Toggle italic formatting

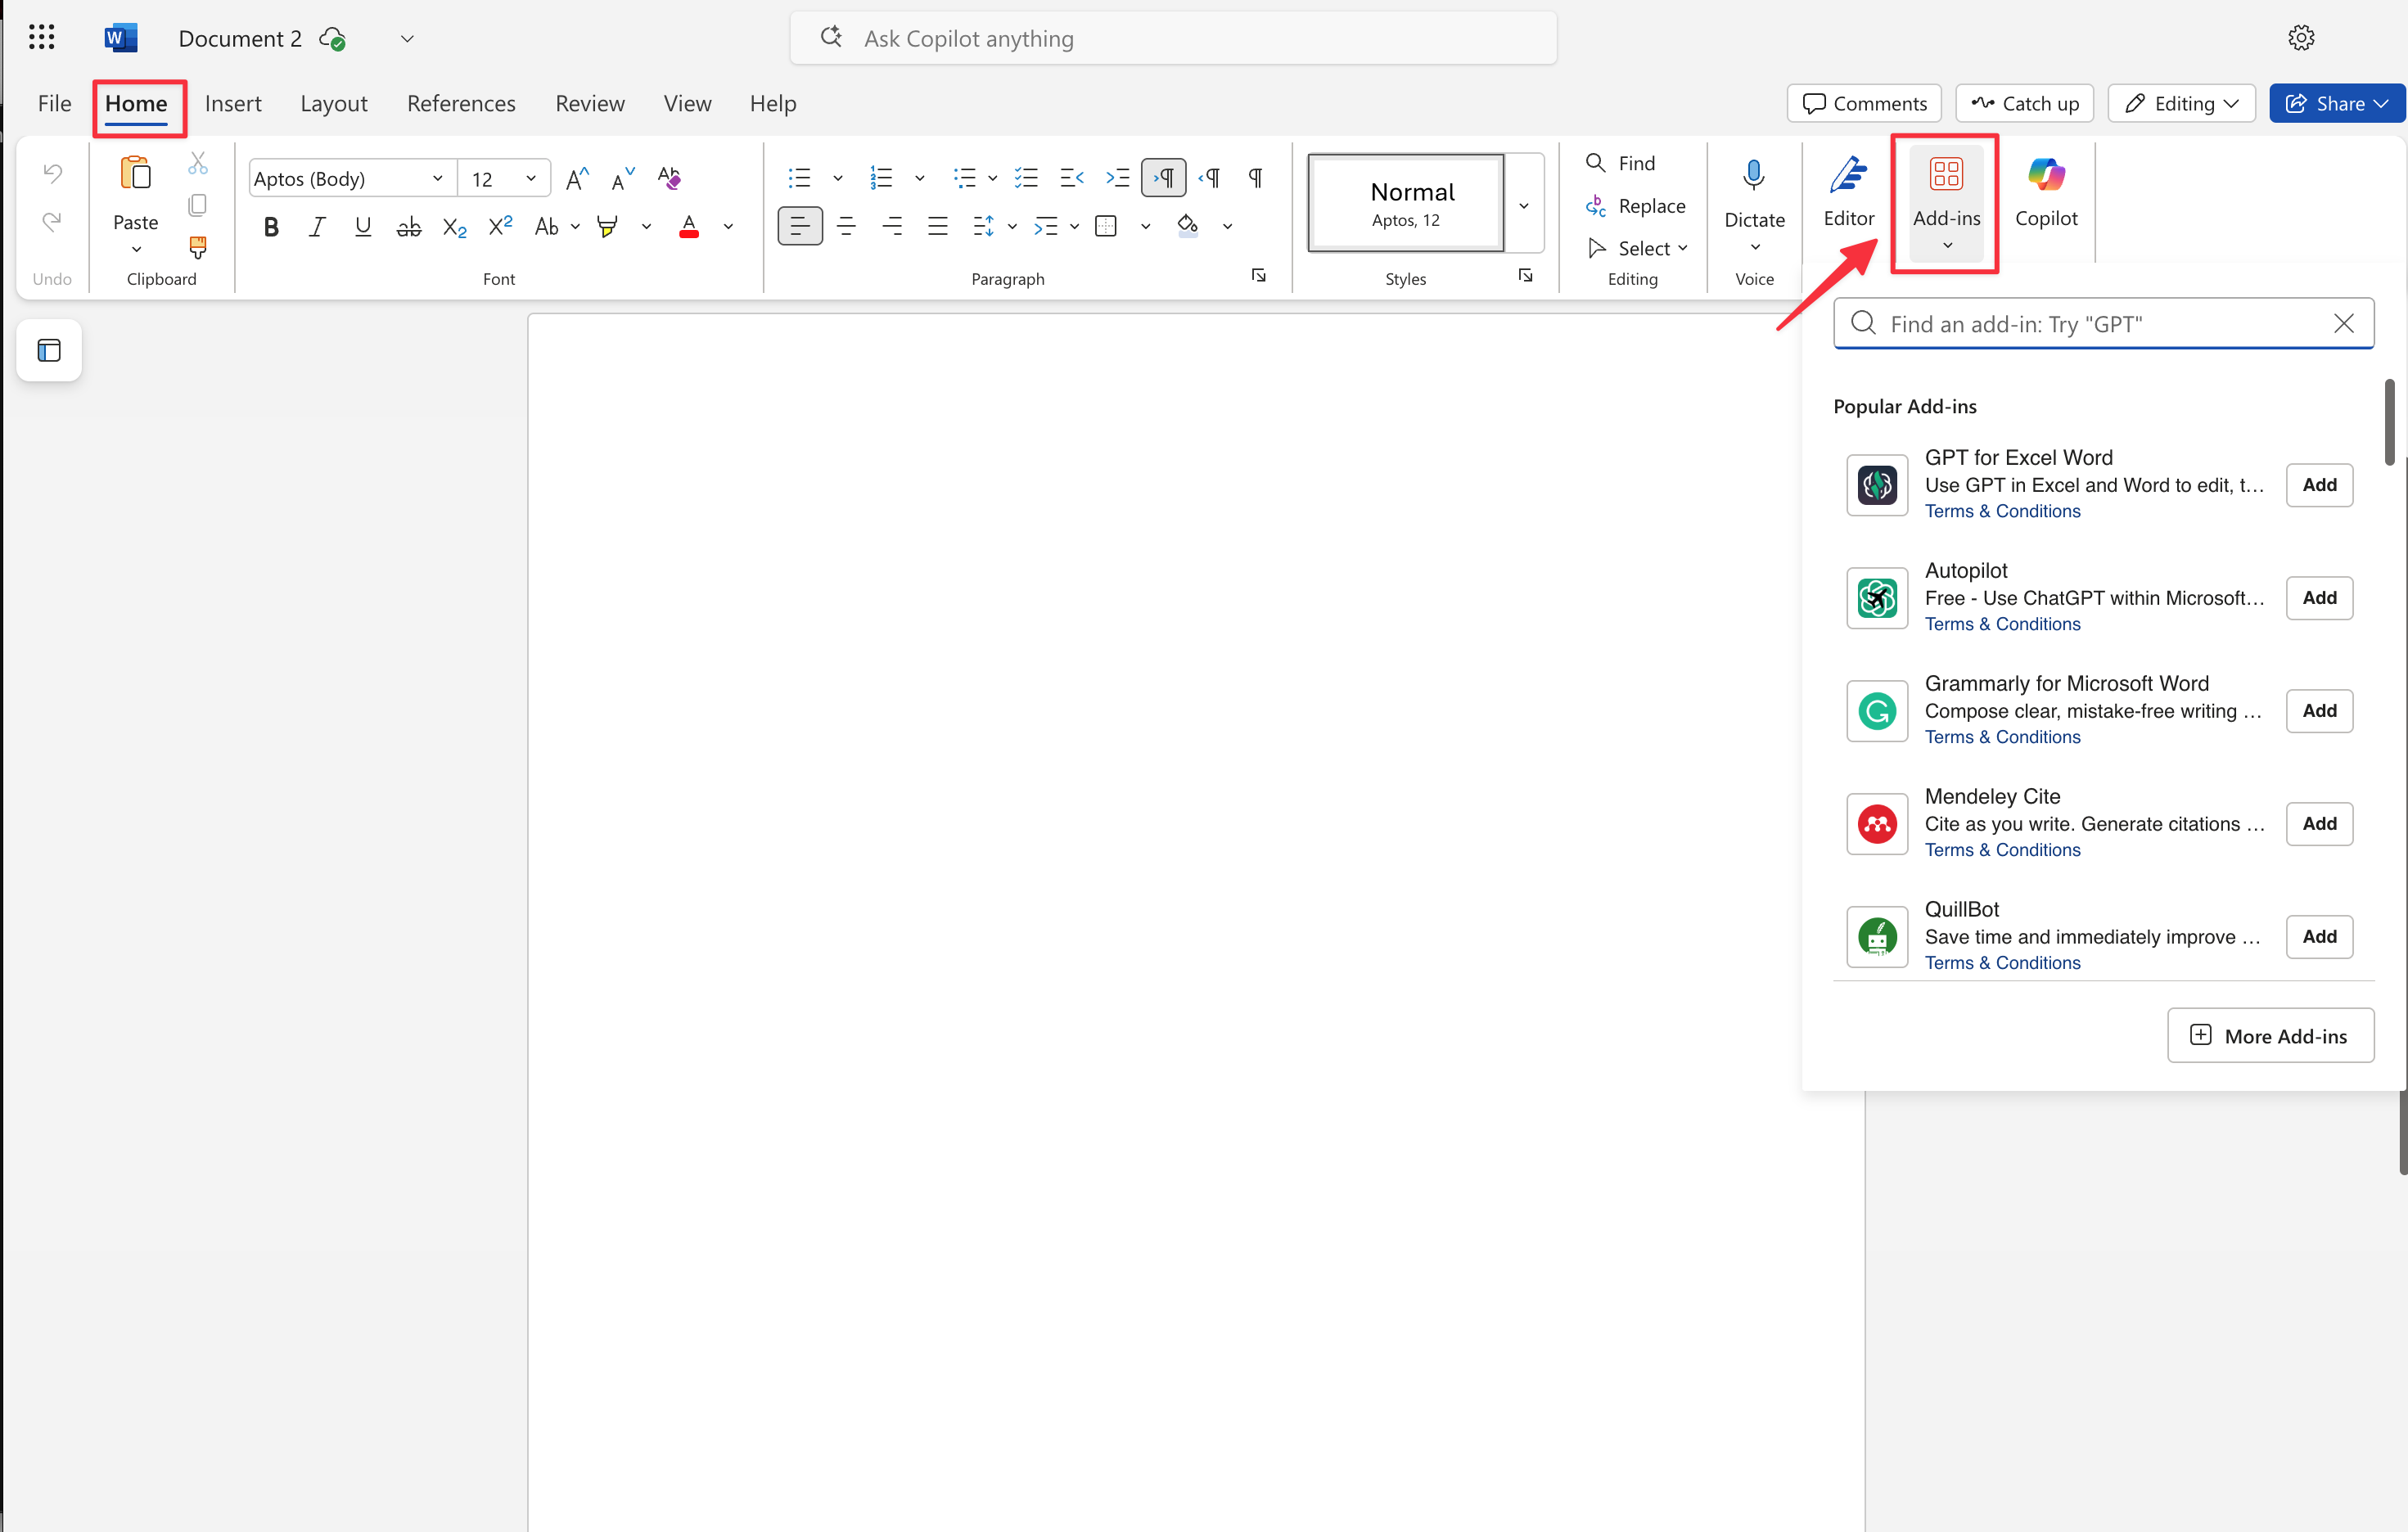(x=317, y=227)
